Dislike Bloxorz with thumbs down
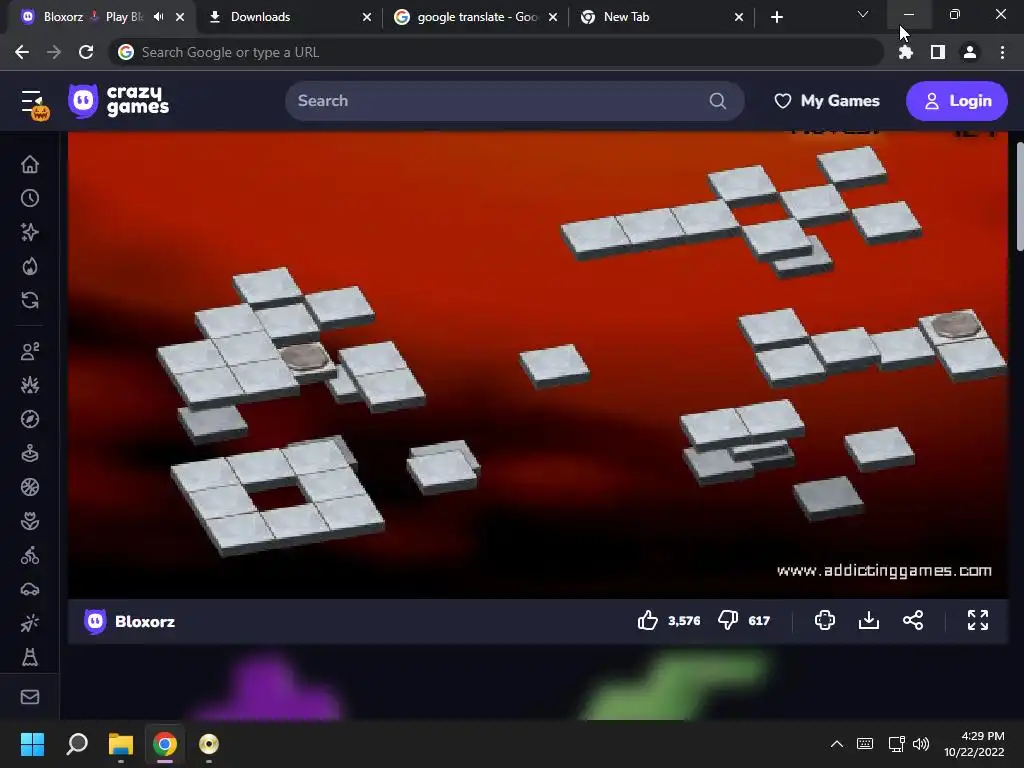 coord(728,620)
